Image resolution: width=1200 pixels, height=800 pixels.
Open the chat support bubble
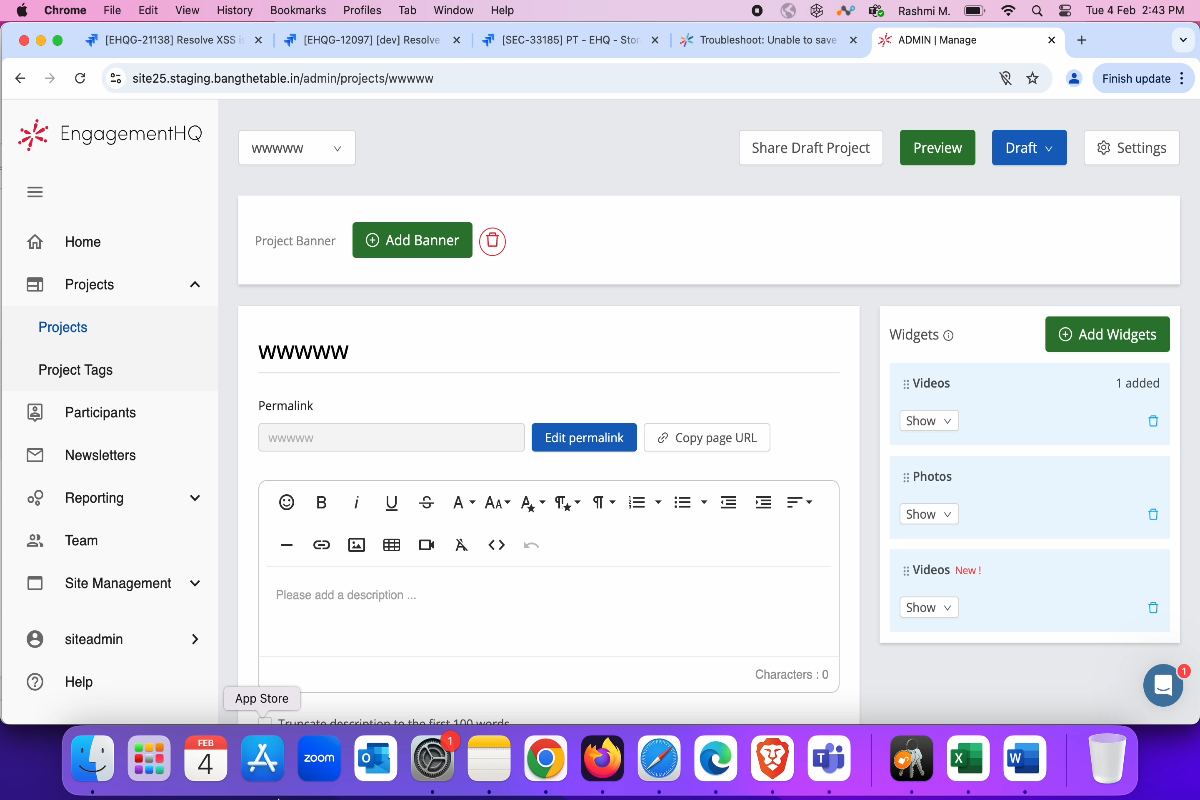click(1163, 685)
